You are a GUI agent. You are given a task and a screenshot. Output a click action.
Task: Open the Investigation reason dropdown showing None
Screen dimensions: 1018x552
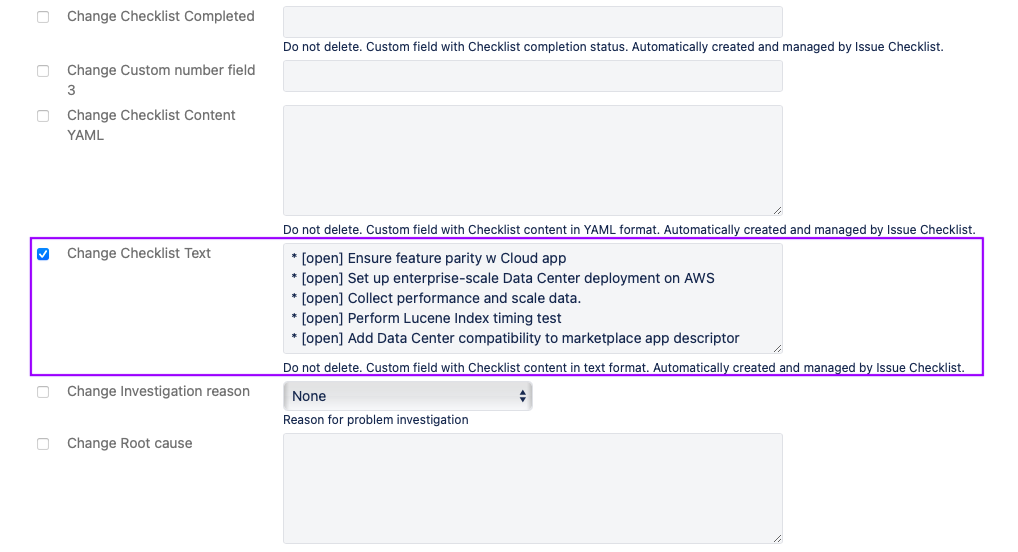pyautogui.click(x=407, y=396)
